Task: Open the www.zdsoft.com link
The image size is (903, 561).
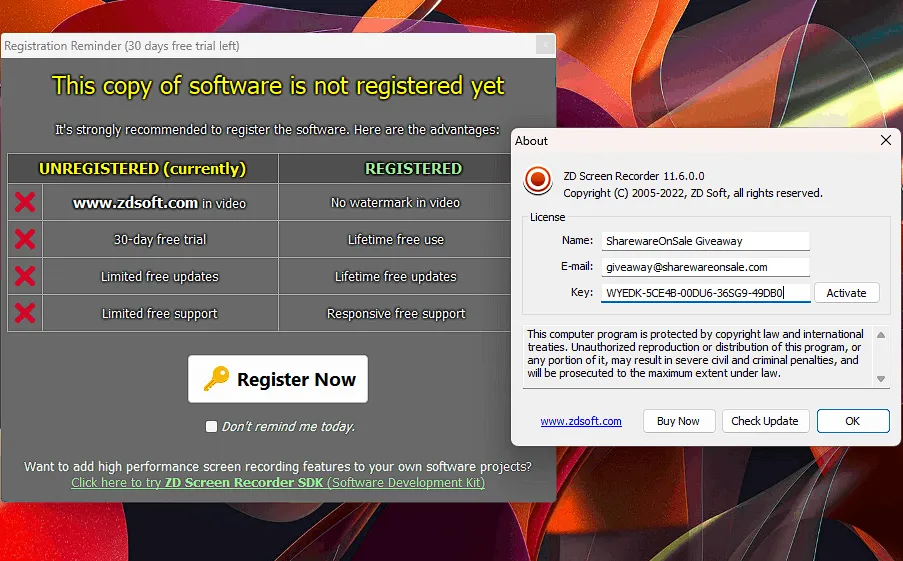Action: click(581, 421)
